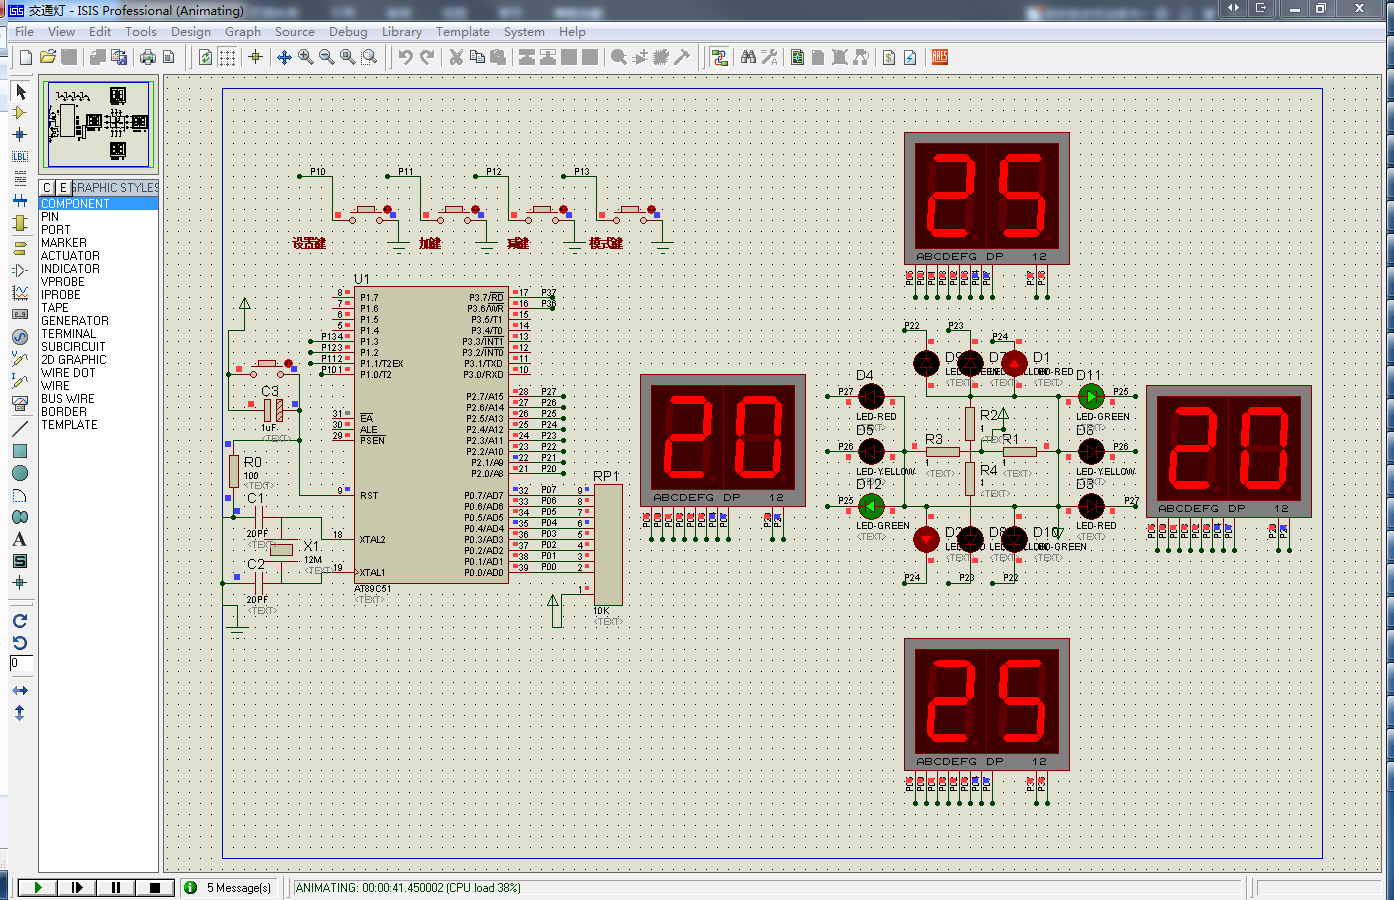Click the Zoom Out magnifier icon

click(327, 57)
